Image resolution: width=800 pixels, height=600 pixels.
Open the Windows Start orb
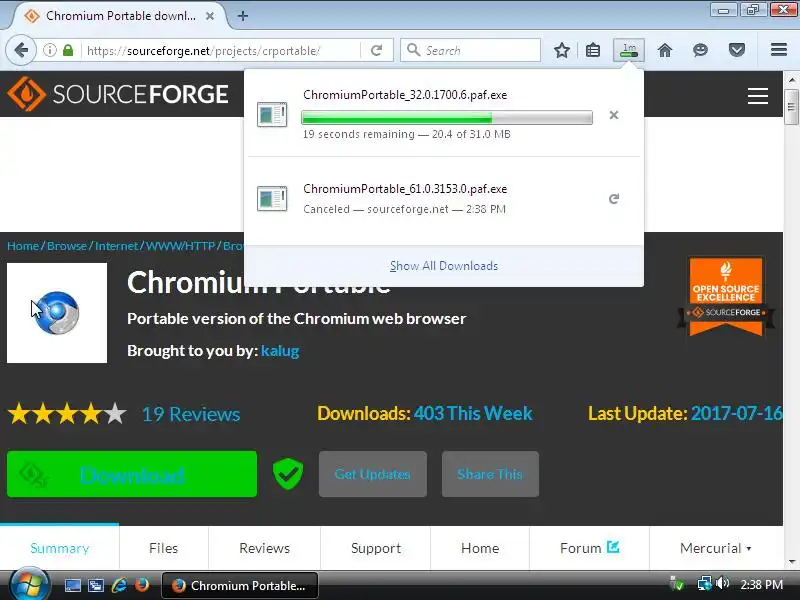point(29,585)
